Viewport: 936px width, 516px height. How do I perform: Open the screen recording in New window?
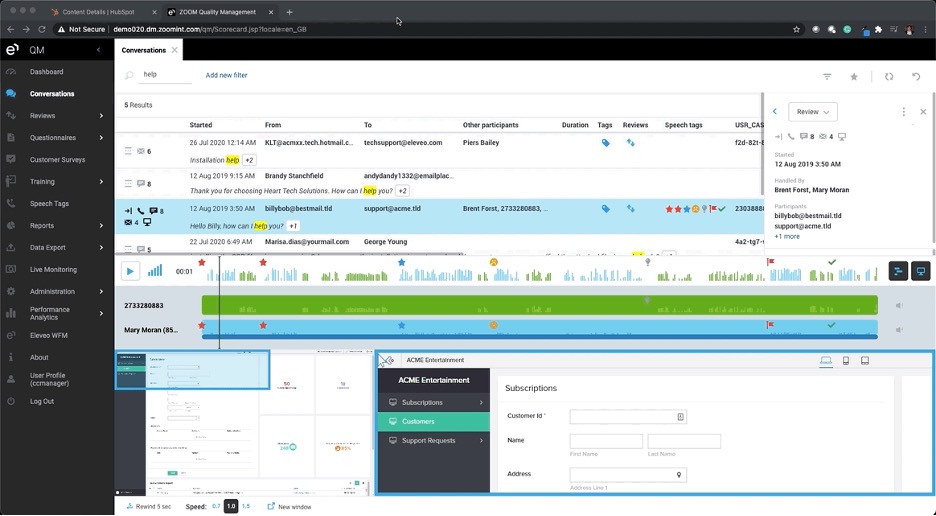click(x=289, y=506)
